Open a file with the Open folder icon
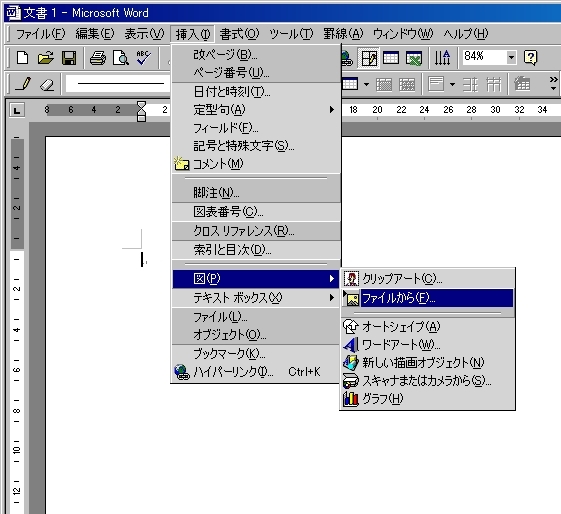This screenshot has height=514, width=561. pos(45,58)
